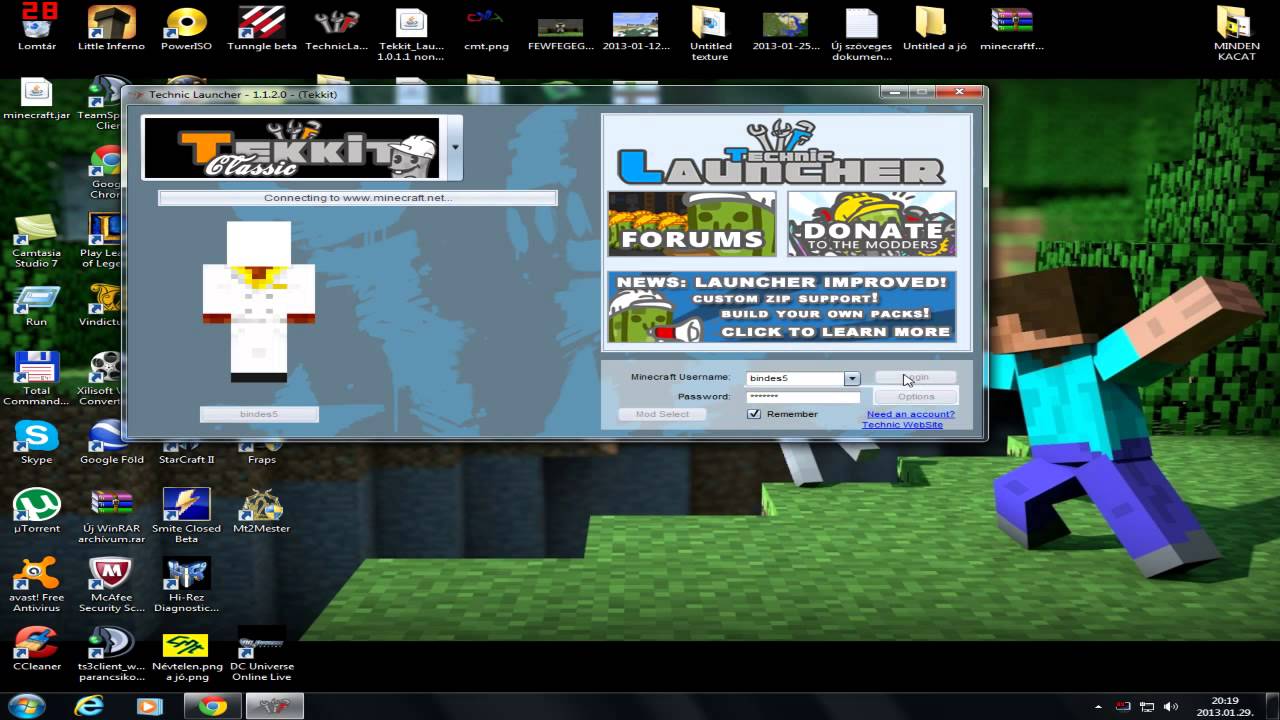Toggle the Remember checkbox

(x=754, y=414)
